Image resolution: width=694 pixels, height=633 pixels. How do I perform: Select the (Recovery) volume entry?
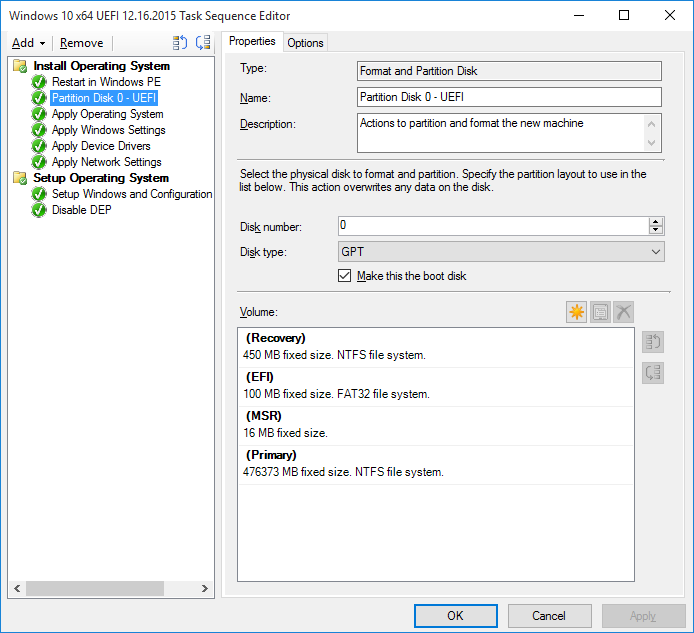(x=436, y=348)
